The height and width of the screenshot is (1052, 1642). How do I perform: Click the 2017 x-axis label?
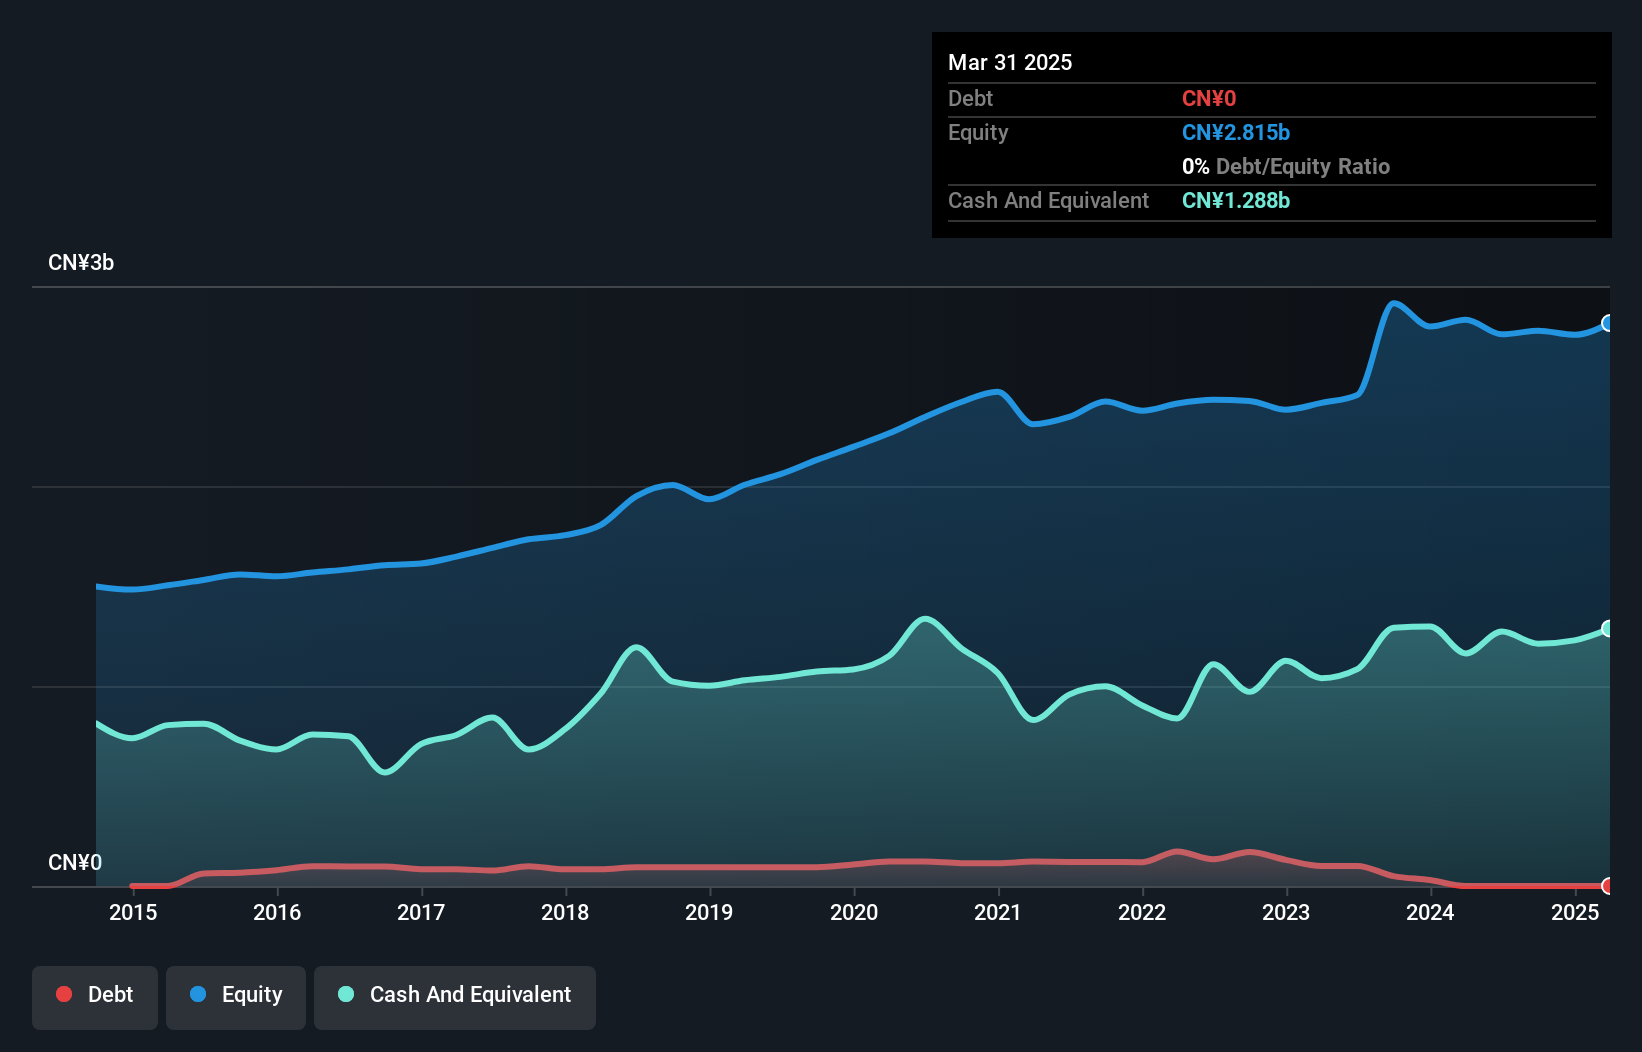pyautogui.click(x=421, y=912)
